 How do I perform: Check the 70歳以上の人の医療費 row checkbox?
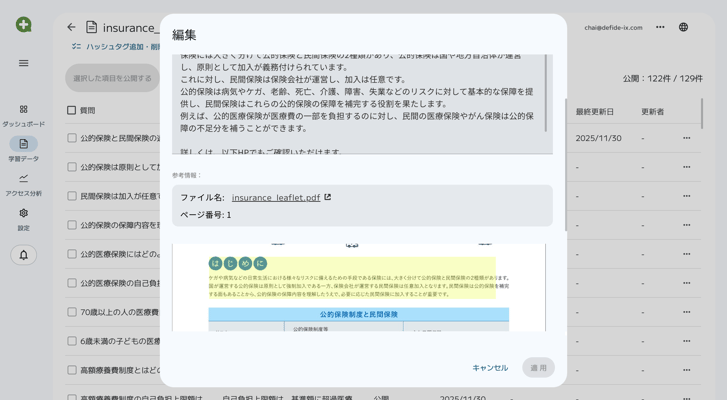point(71,312)
